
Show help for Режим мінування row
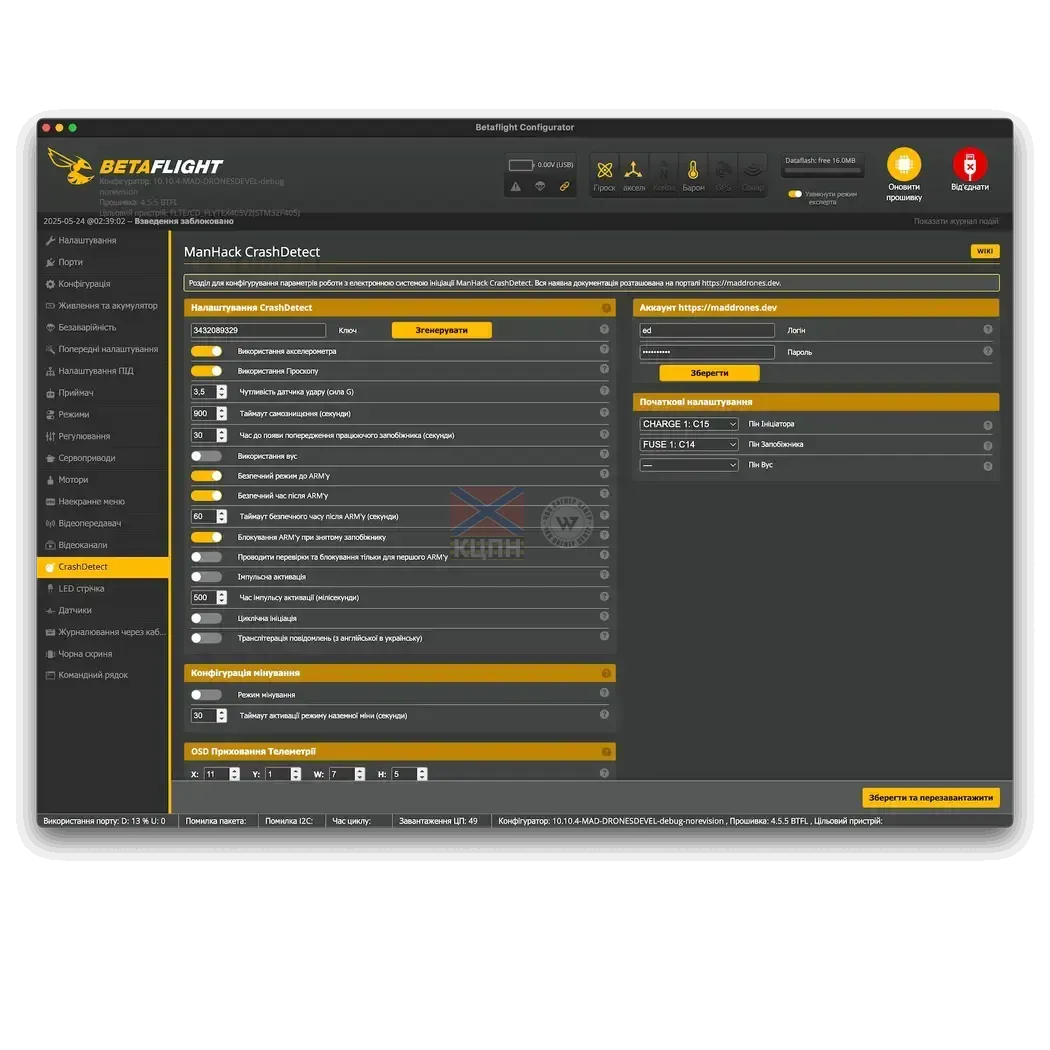coord(604,693)
